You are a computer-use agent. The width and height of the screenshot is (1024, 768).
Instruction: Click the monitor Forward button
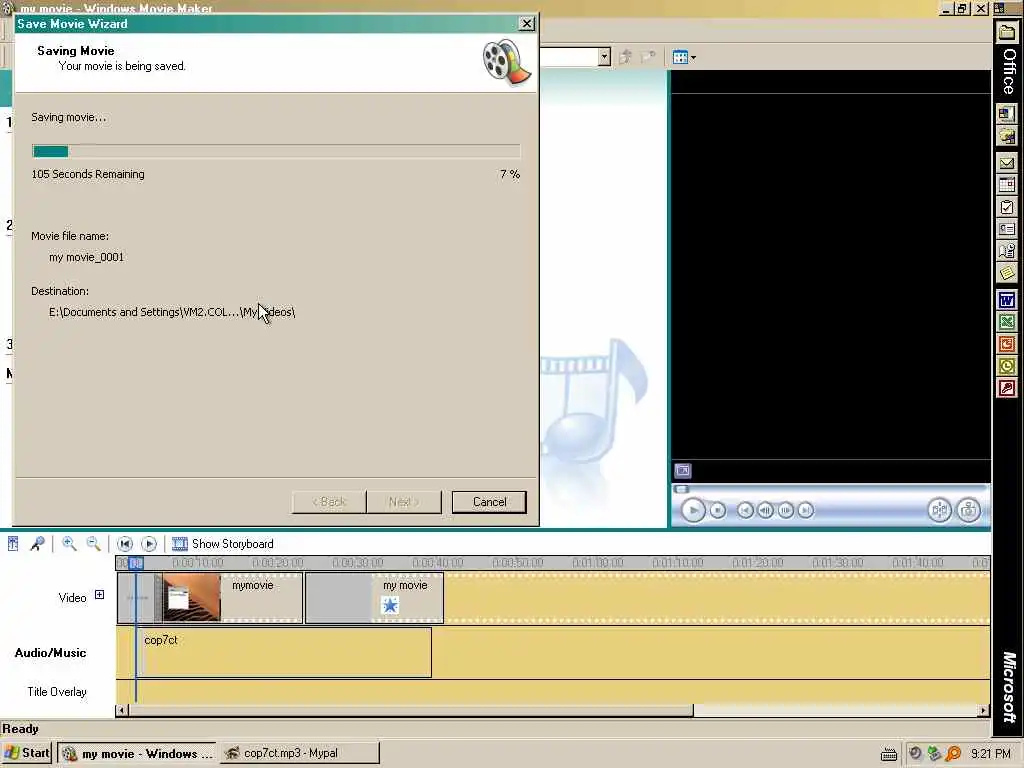click(x=806, y=510)
